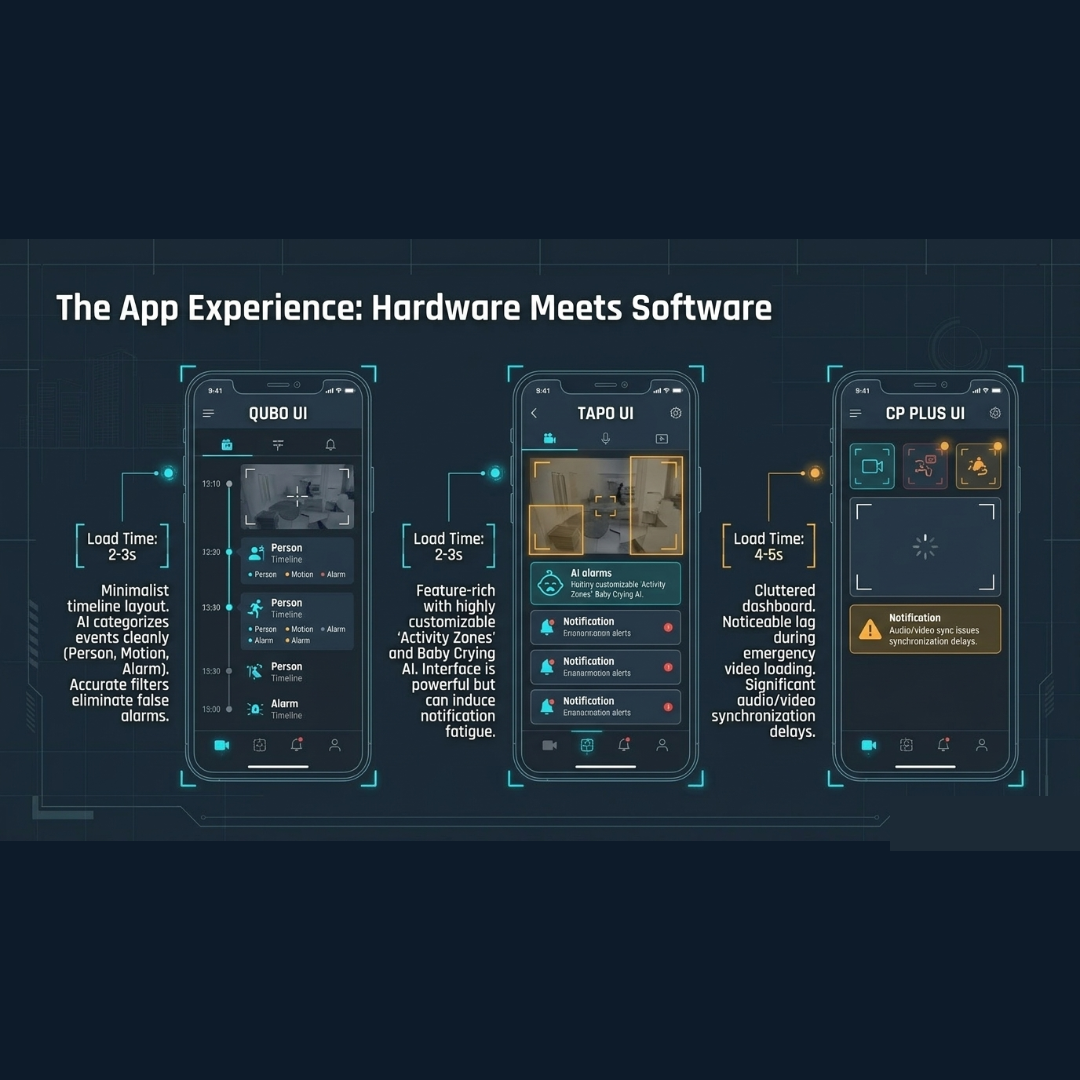Click the running person icon at 13:30

tap(256, 608)
